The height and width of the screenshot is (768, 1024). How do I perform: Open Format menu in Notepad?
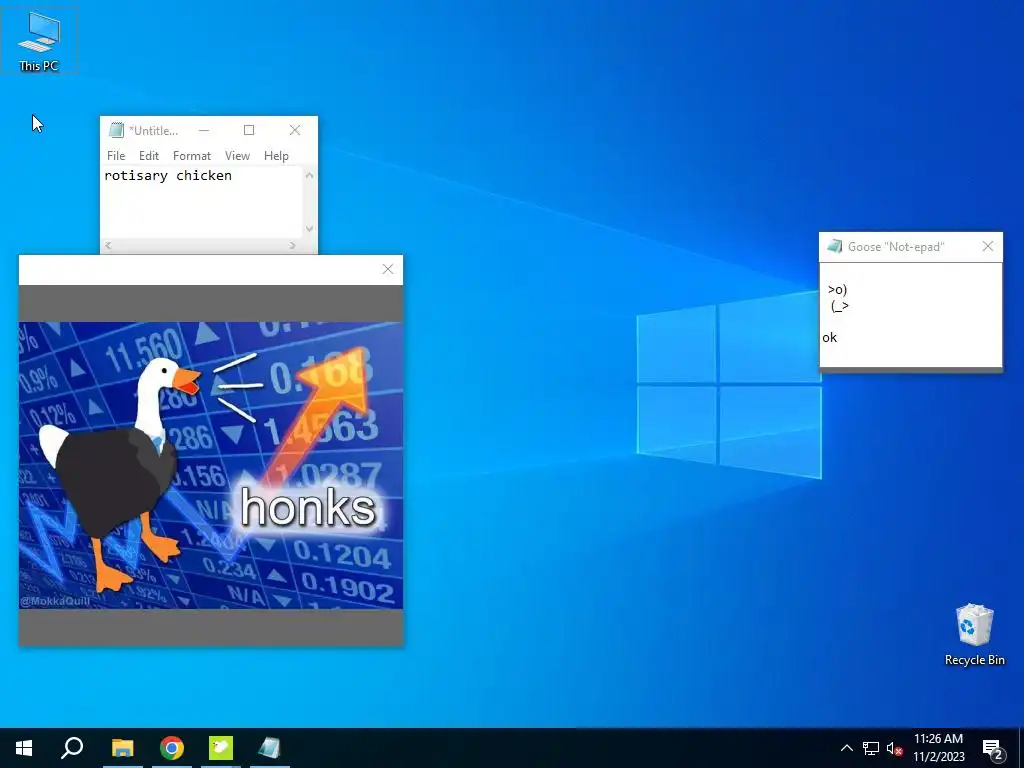(x=191, y=155)
